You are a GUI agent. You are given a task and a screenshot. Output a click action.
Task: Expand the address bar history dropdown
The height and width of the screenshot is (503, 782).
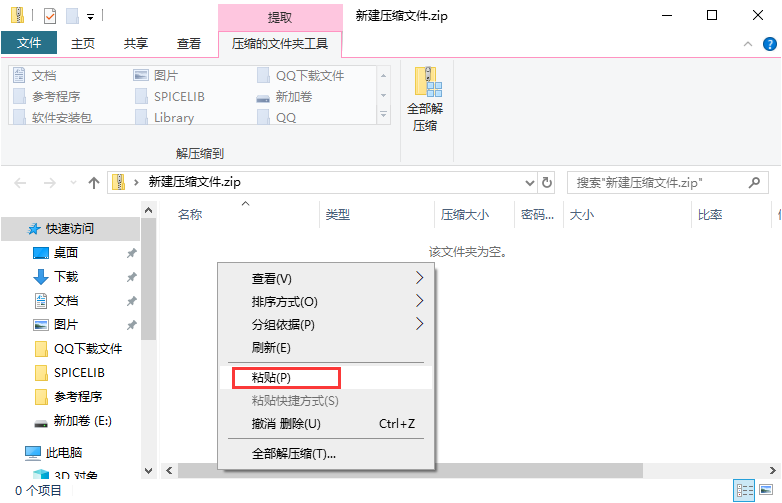[x=530, y=183]
